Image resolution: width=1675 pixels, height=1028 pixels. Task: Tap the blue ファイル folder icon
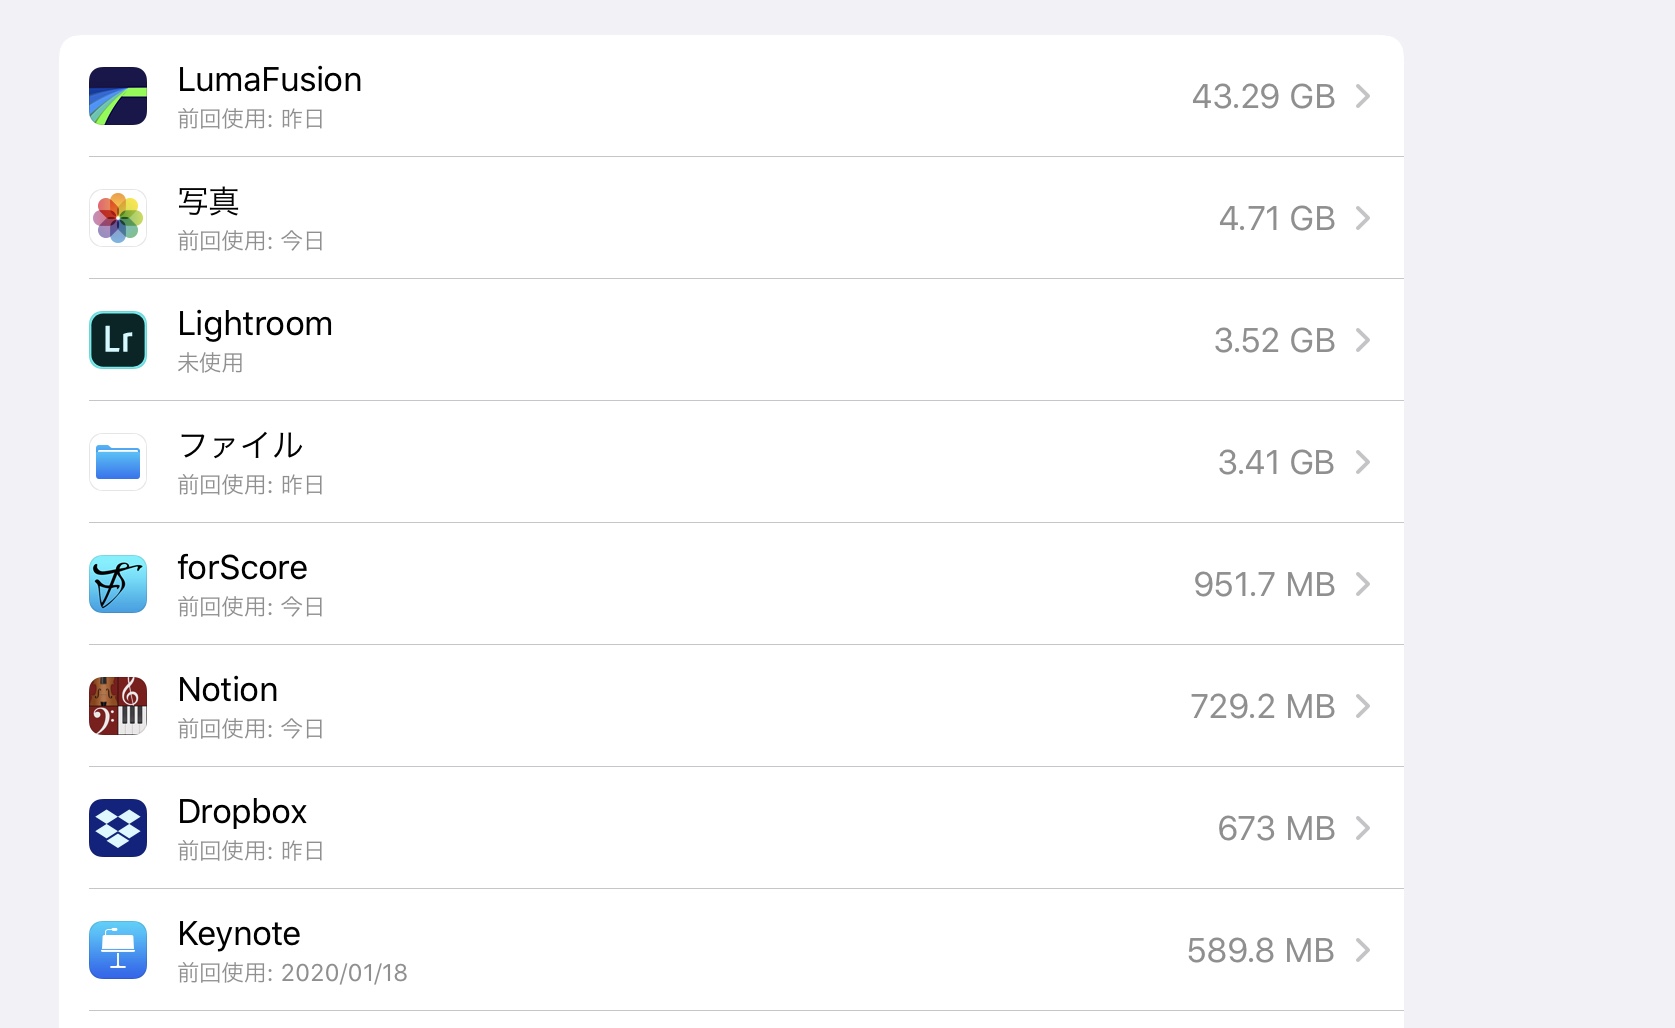[118, 462]
